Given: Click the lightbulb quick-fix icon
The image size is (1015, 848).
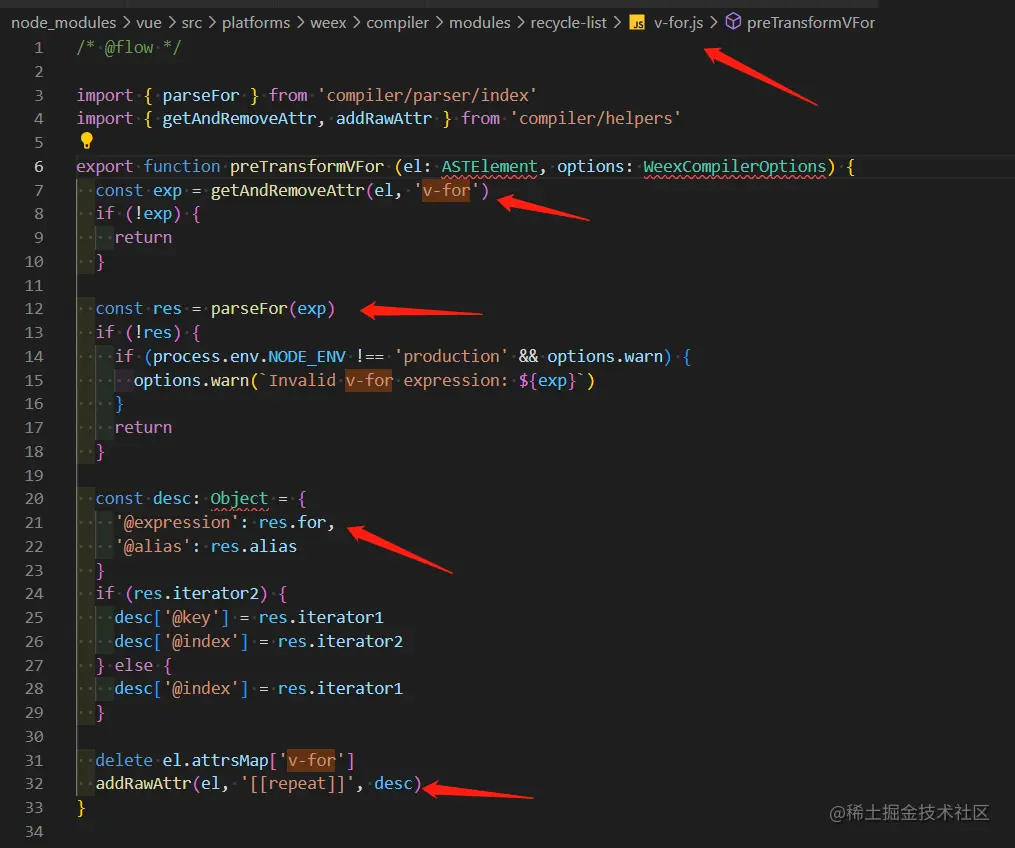Looking at the screenshot, I should 86,140.
